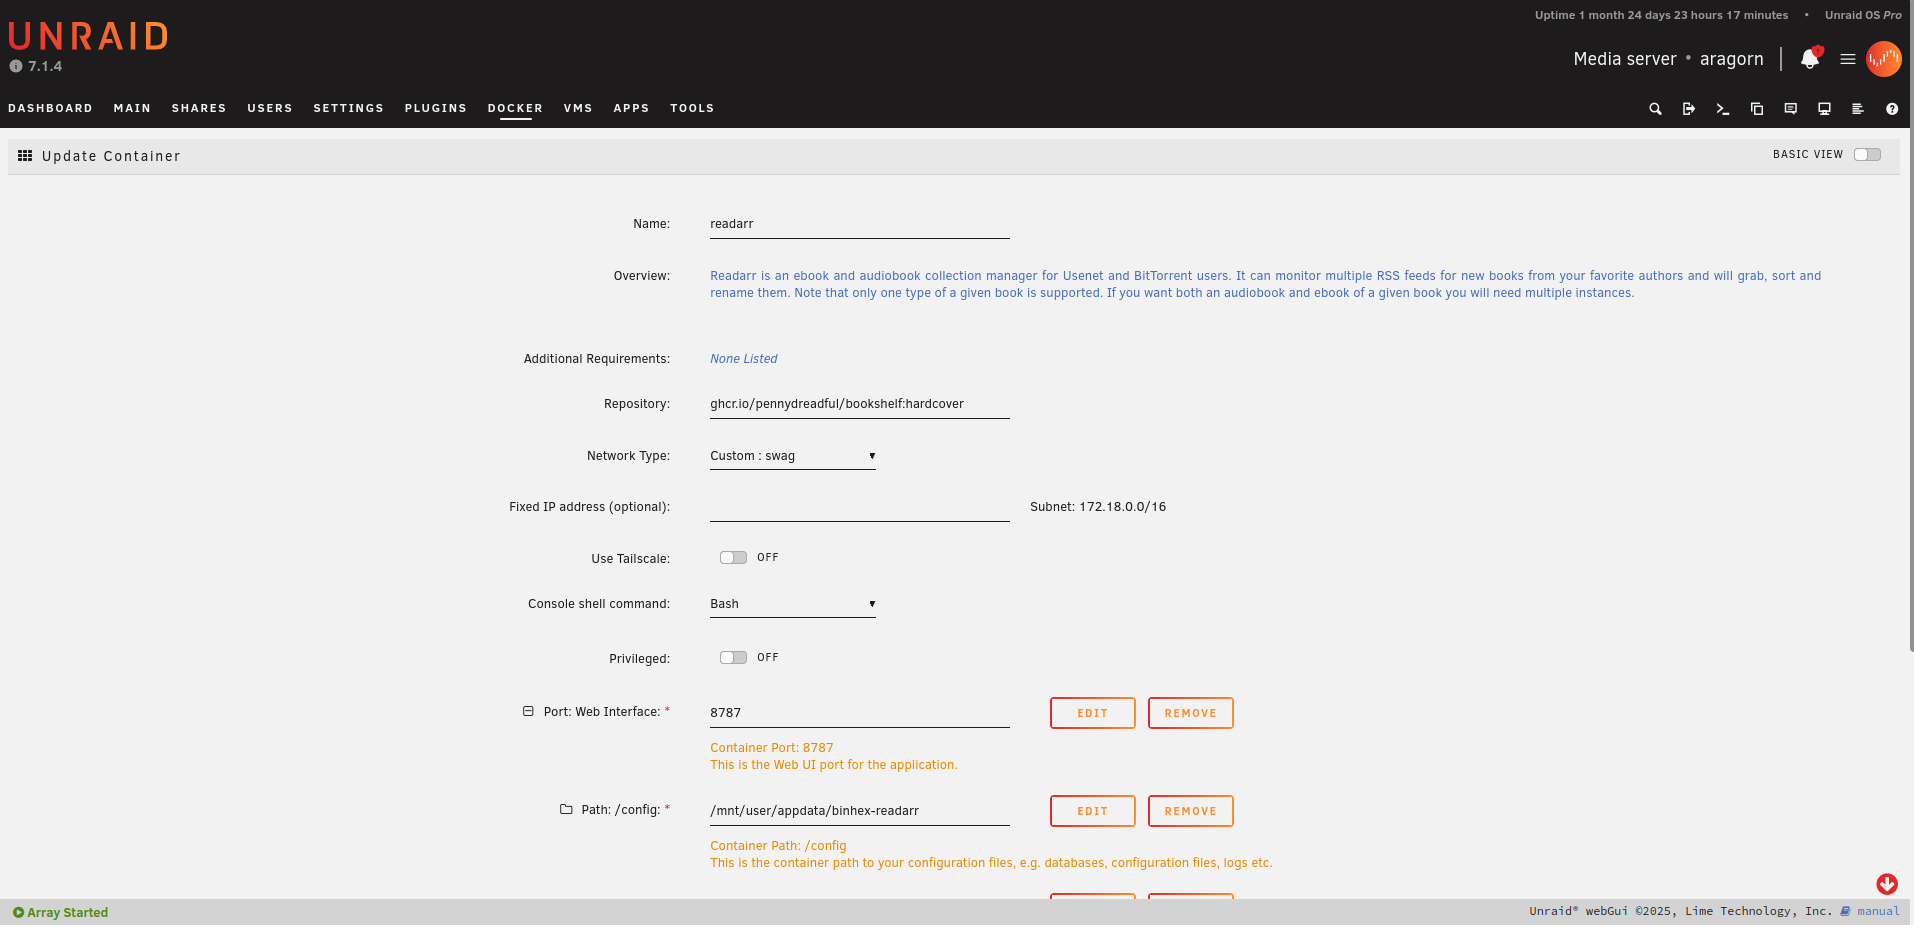Click the Array Started status text
Viewport: 1914px width, 925px height.
[67, 912]
